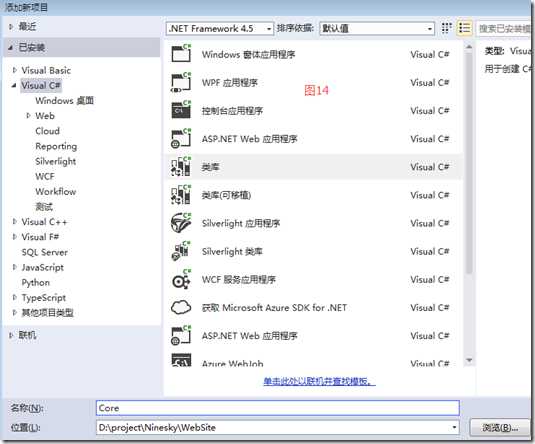The height and width of the screenshot is (444, 535).
Task: Open the 单击此处以联机并查找模板 link
Action: pyautogui.click(x=319, y=381)
